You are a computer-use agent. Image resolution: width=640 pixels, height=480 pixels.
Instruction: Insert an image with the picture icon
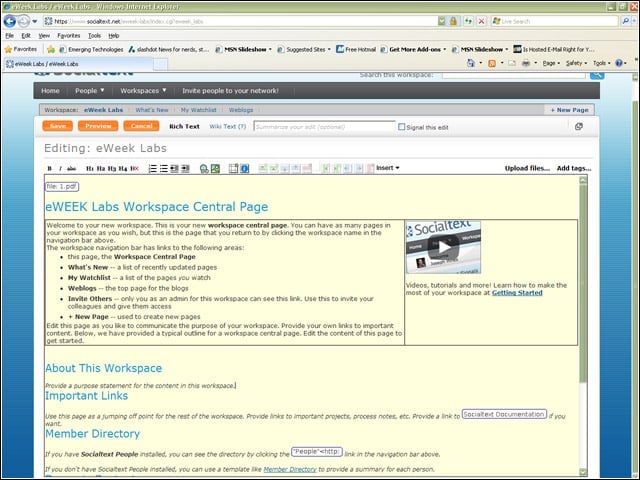coord(215,169)
